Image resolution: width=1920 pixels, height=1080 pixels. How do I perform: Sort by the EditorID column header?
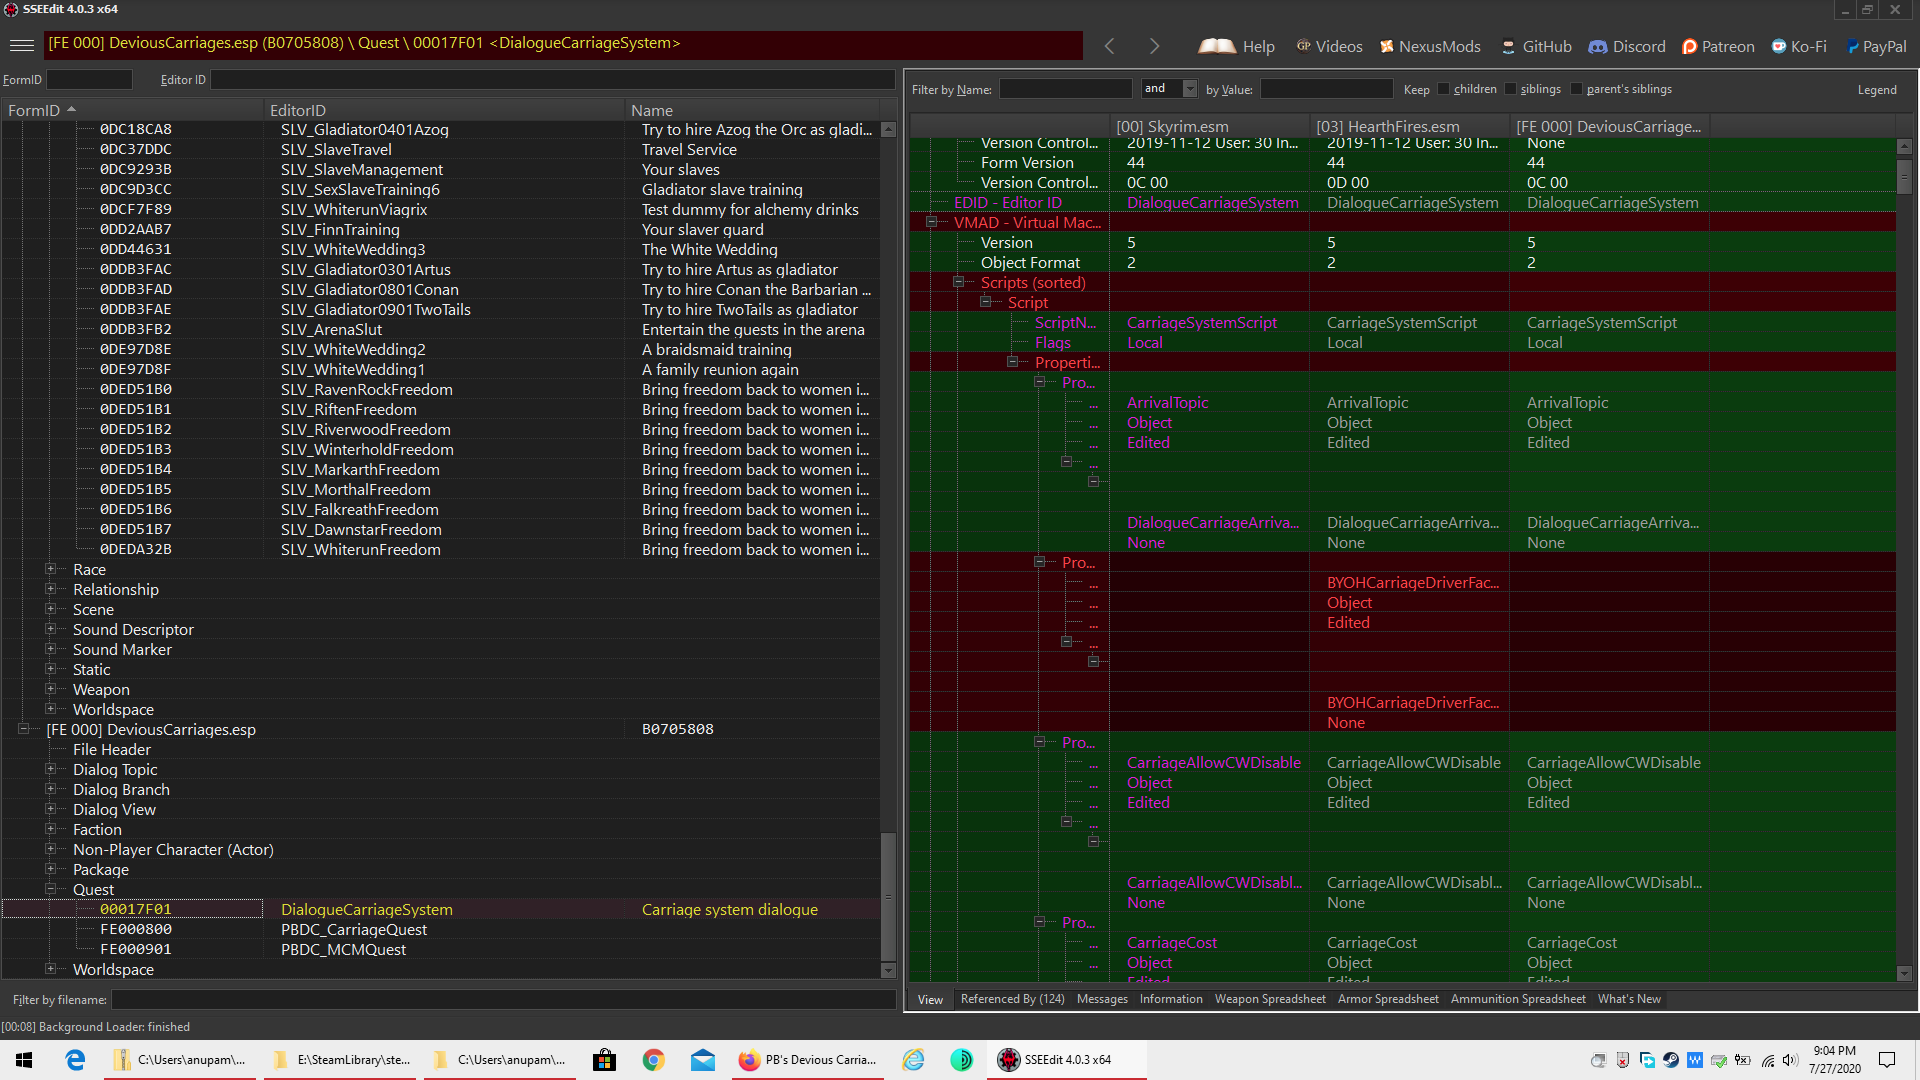point(444,110)
